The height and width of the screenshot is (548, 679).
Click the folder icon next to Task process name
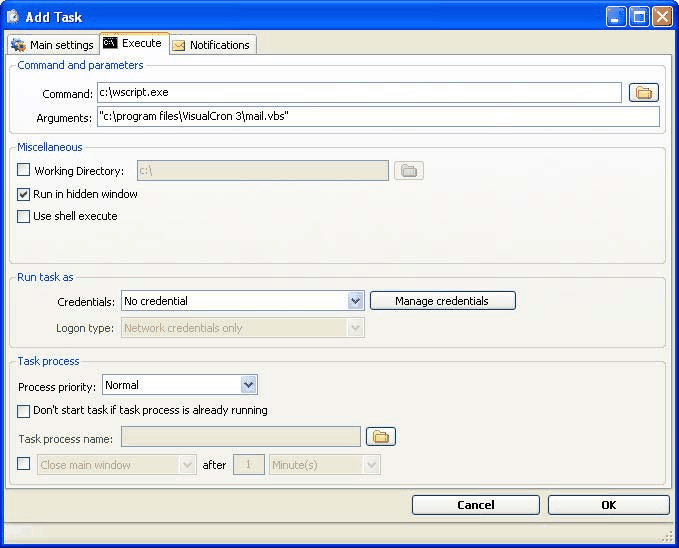381,437
